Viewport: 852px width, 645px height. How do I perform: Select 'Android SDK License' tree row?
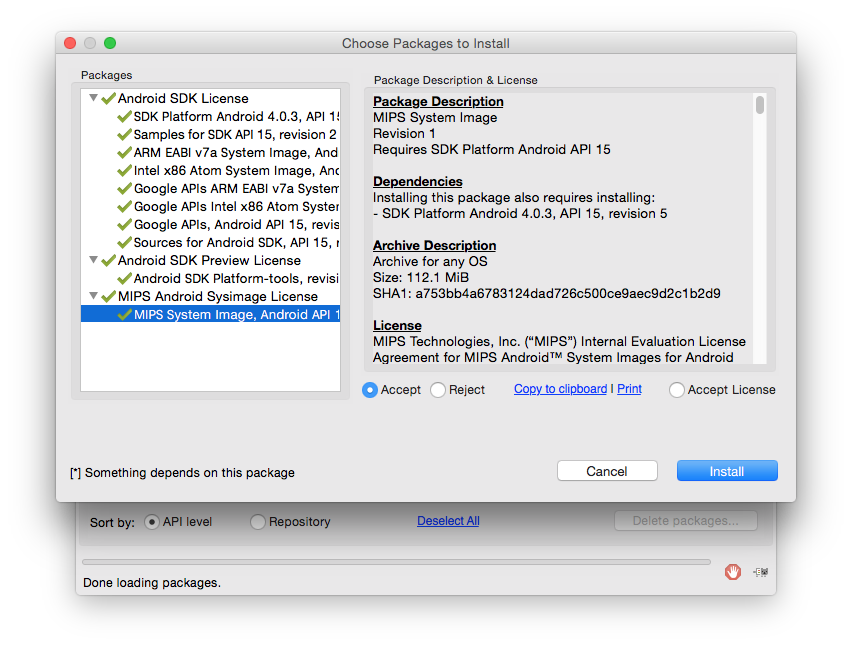pos(210,98)
